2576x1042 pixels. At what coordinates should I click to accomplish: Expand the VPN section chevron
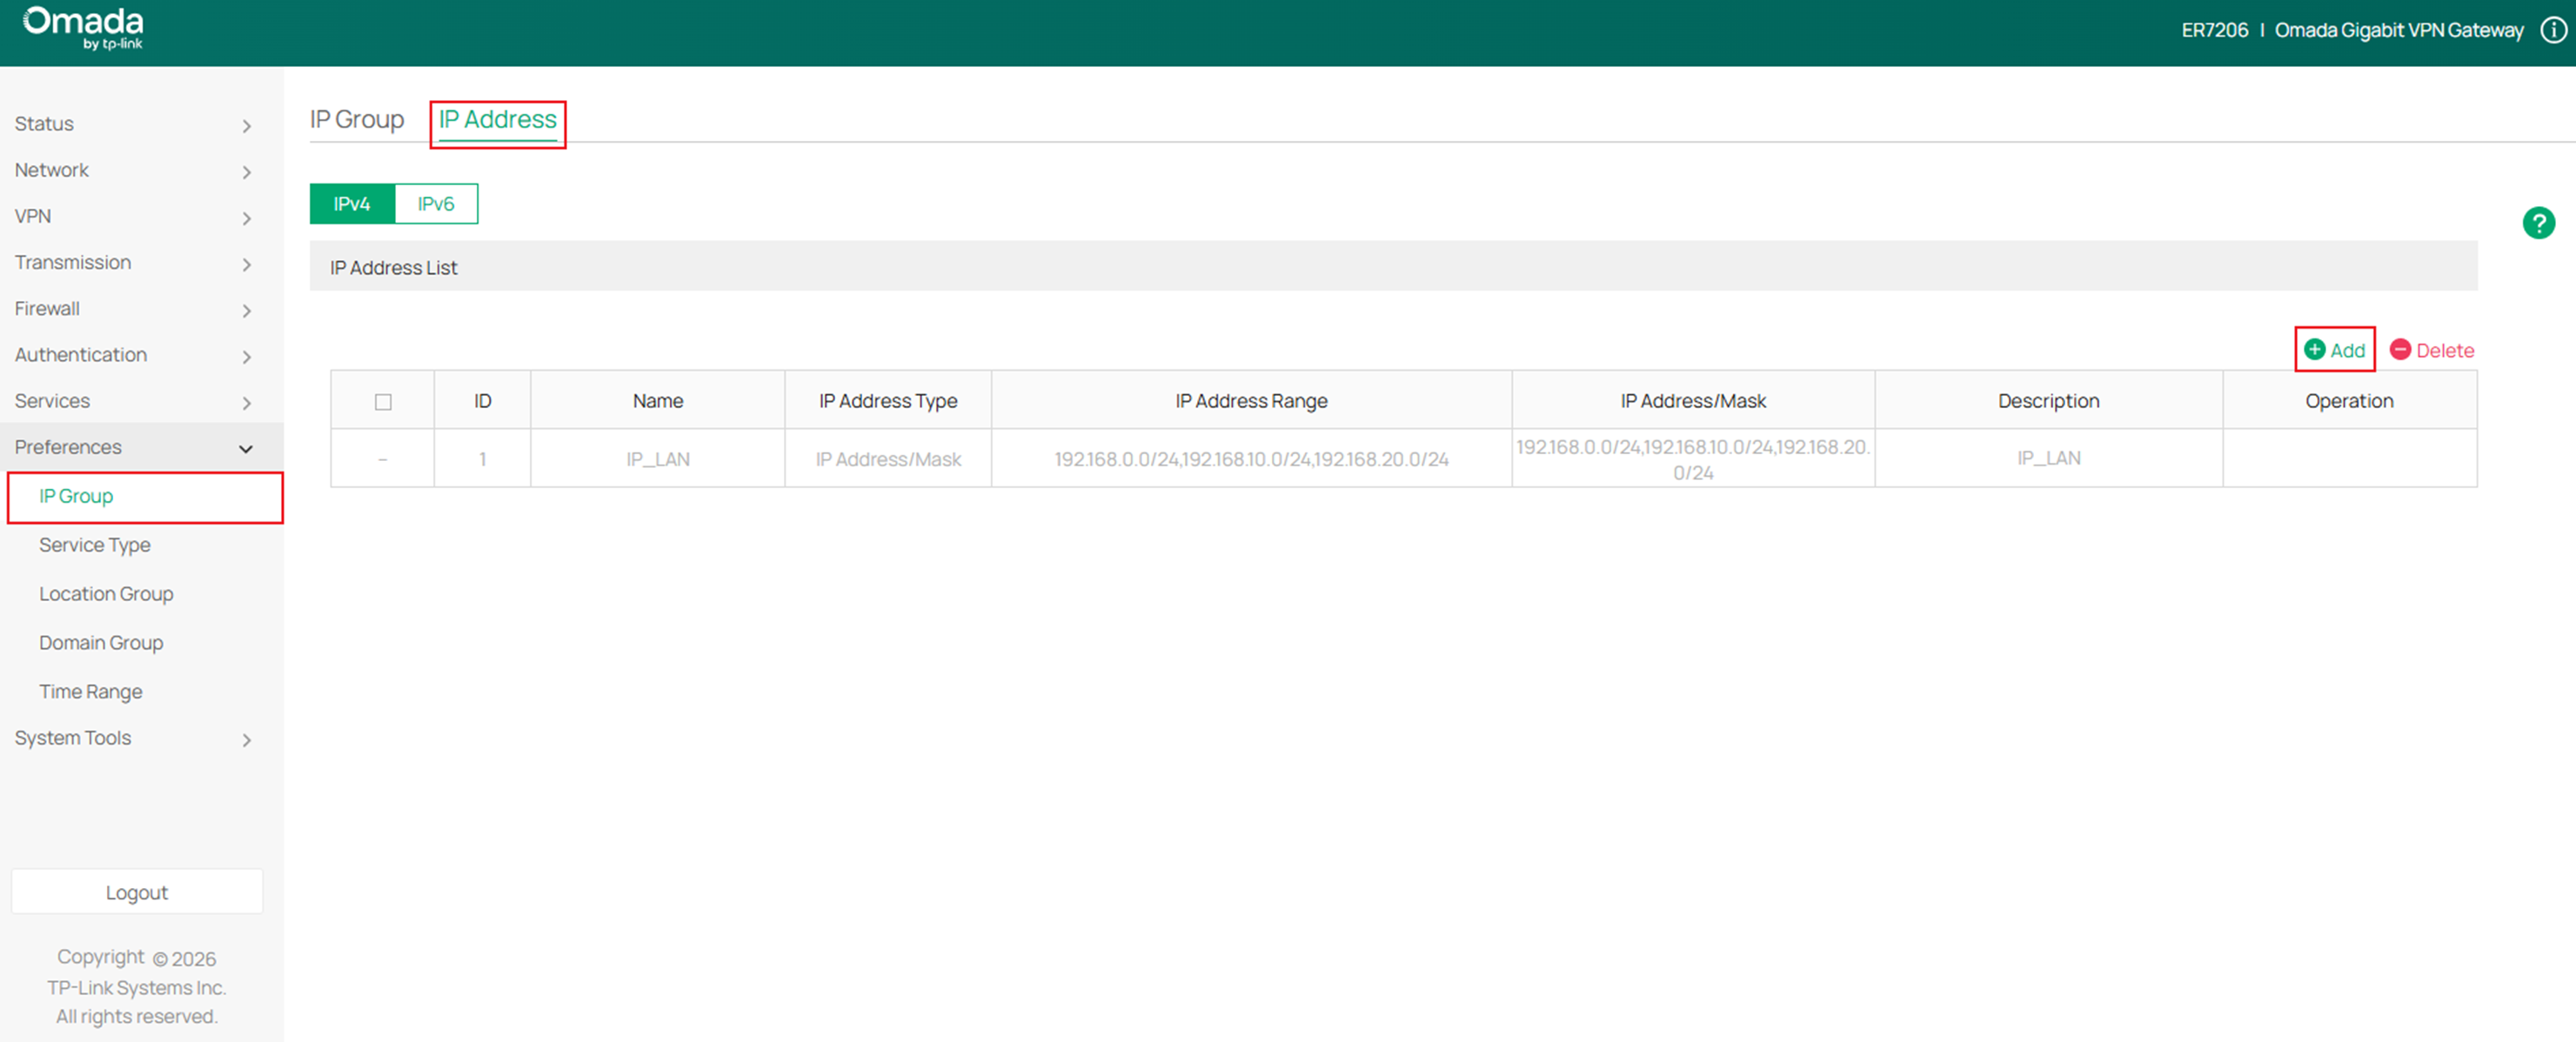(x=246, y=218)
